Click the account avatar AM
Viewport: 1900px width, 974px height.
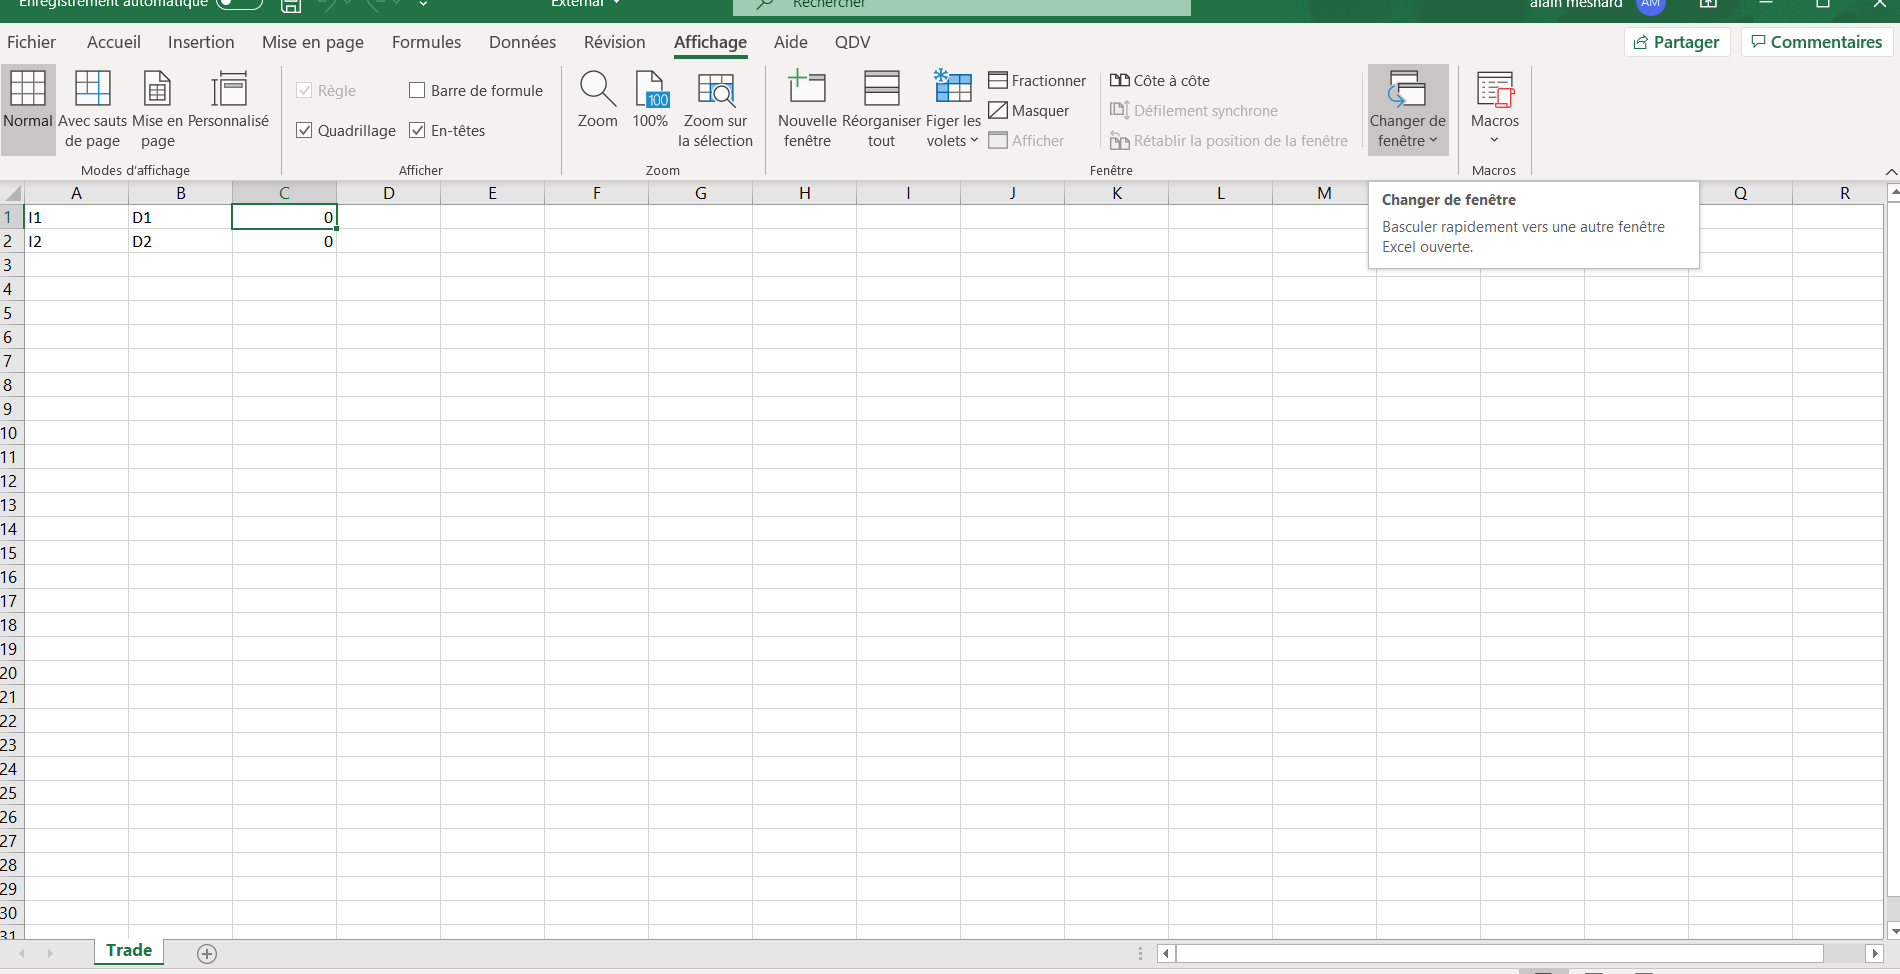click(x=1651, y=5)
